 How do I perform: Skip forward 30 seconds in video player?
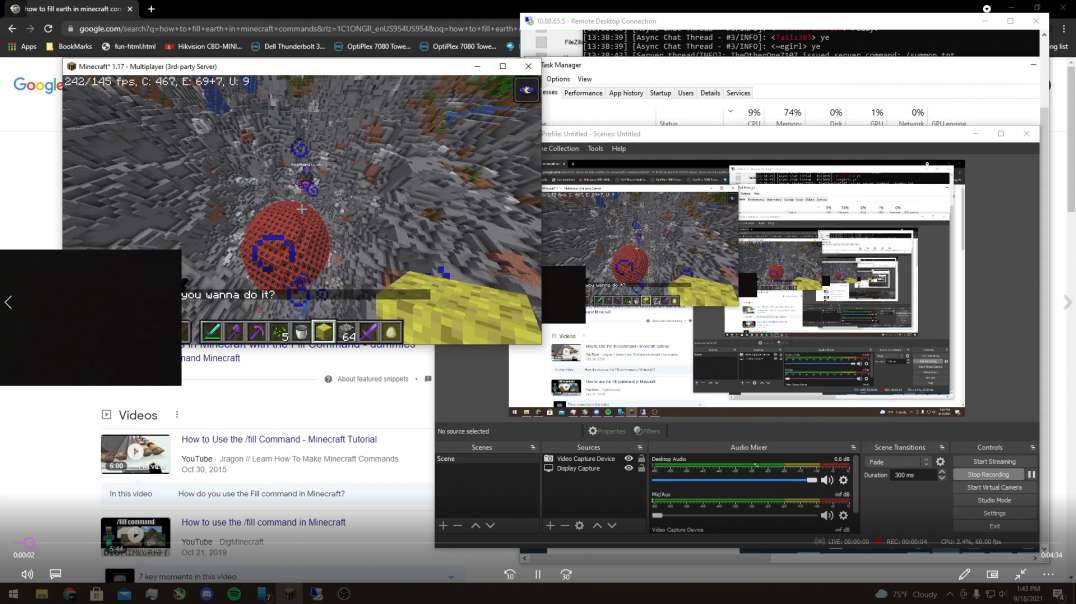[x=566, y=574]
